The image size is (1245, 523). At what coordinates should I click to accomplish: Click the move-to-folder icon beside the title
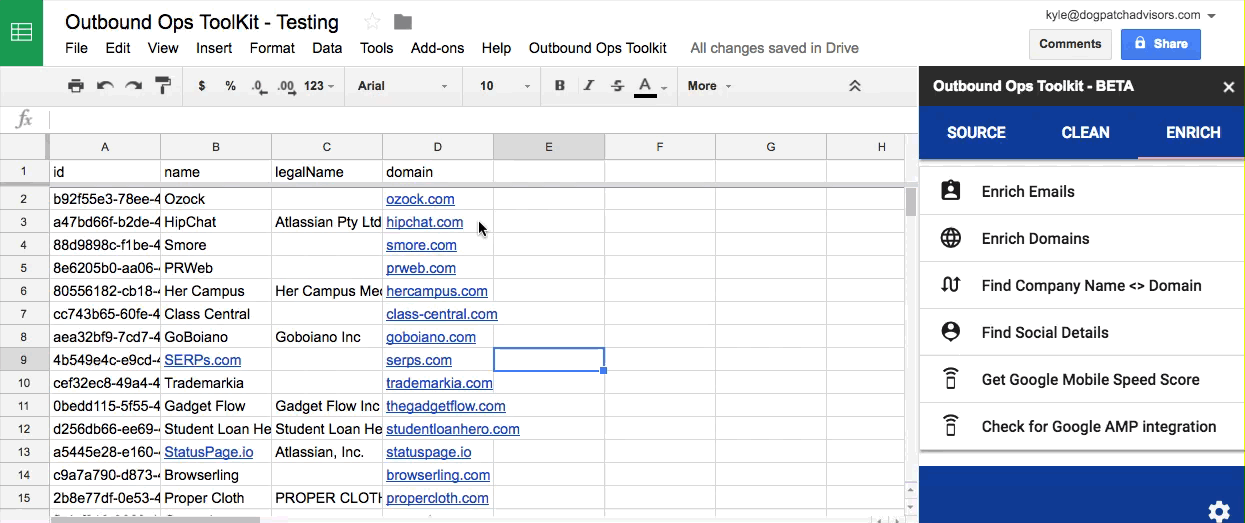pos(403,22)
